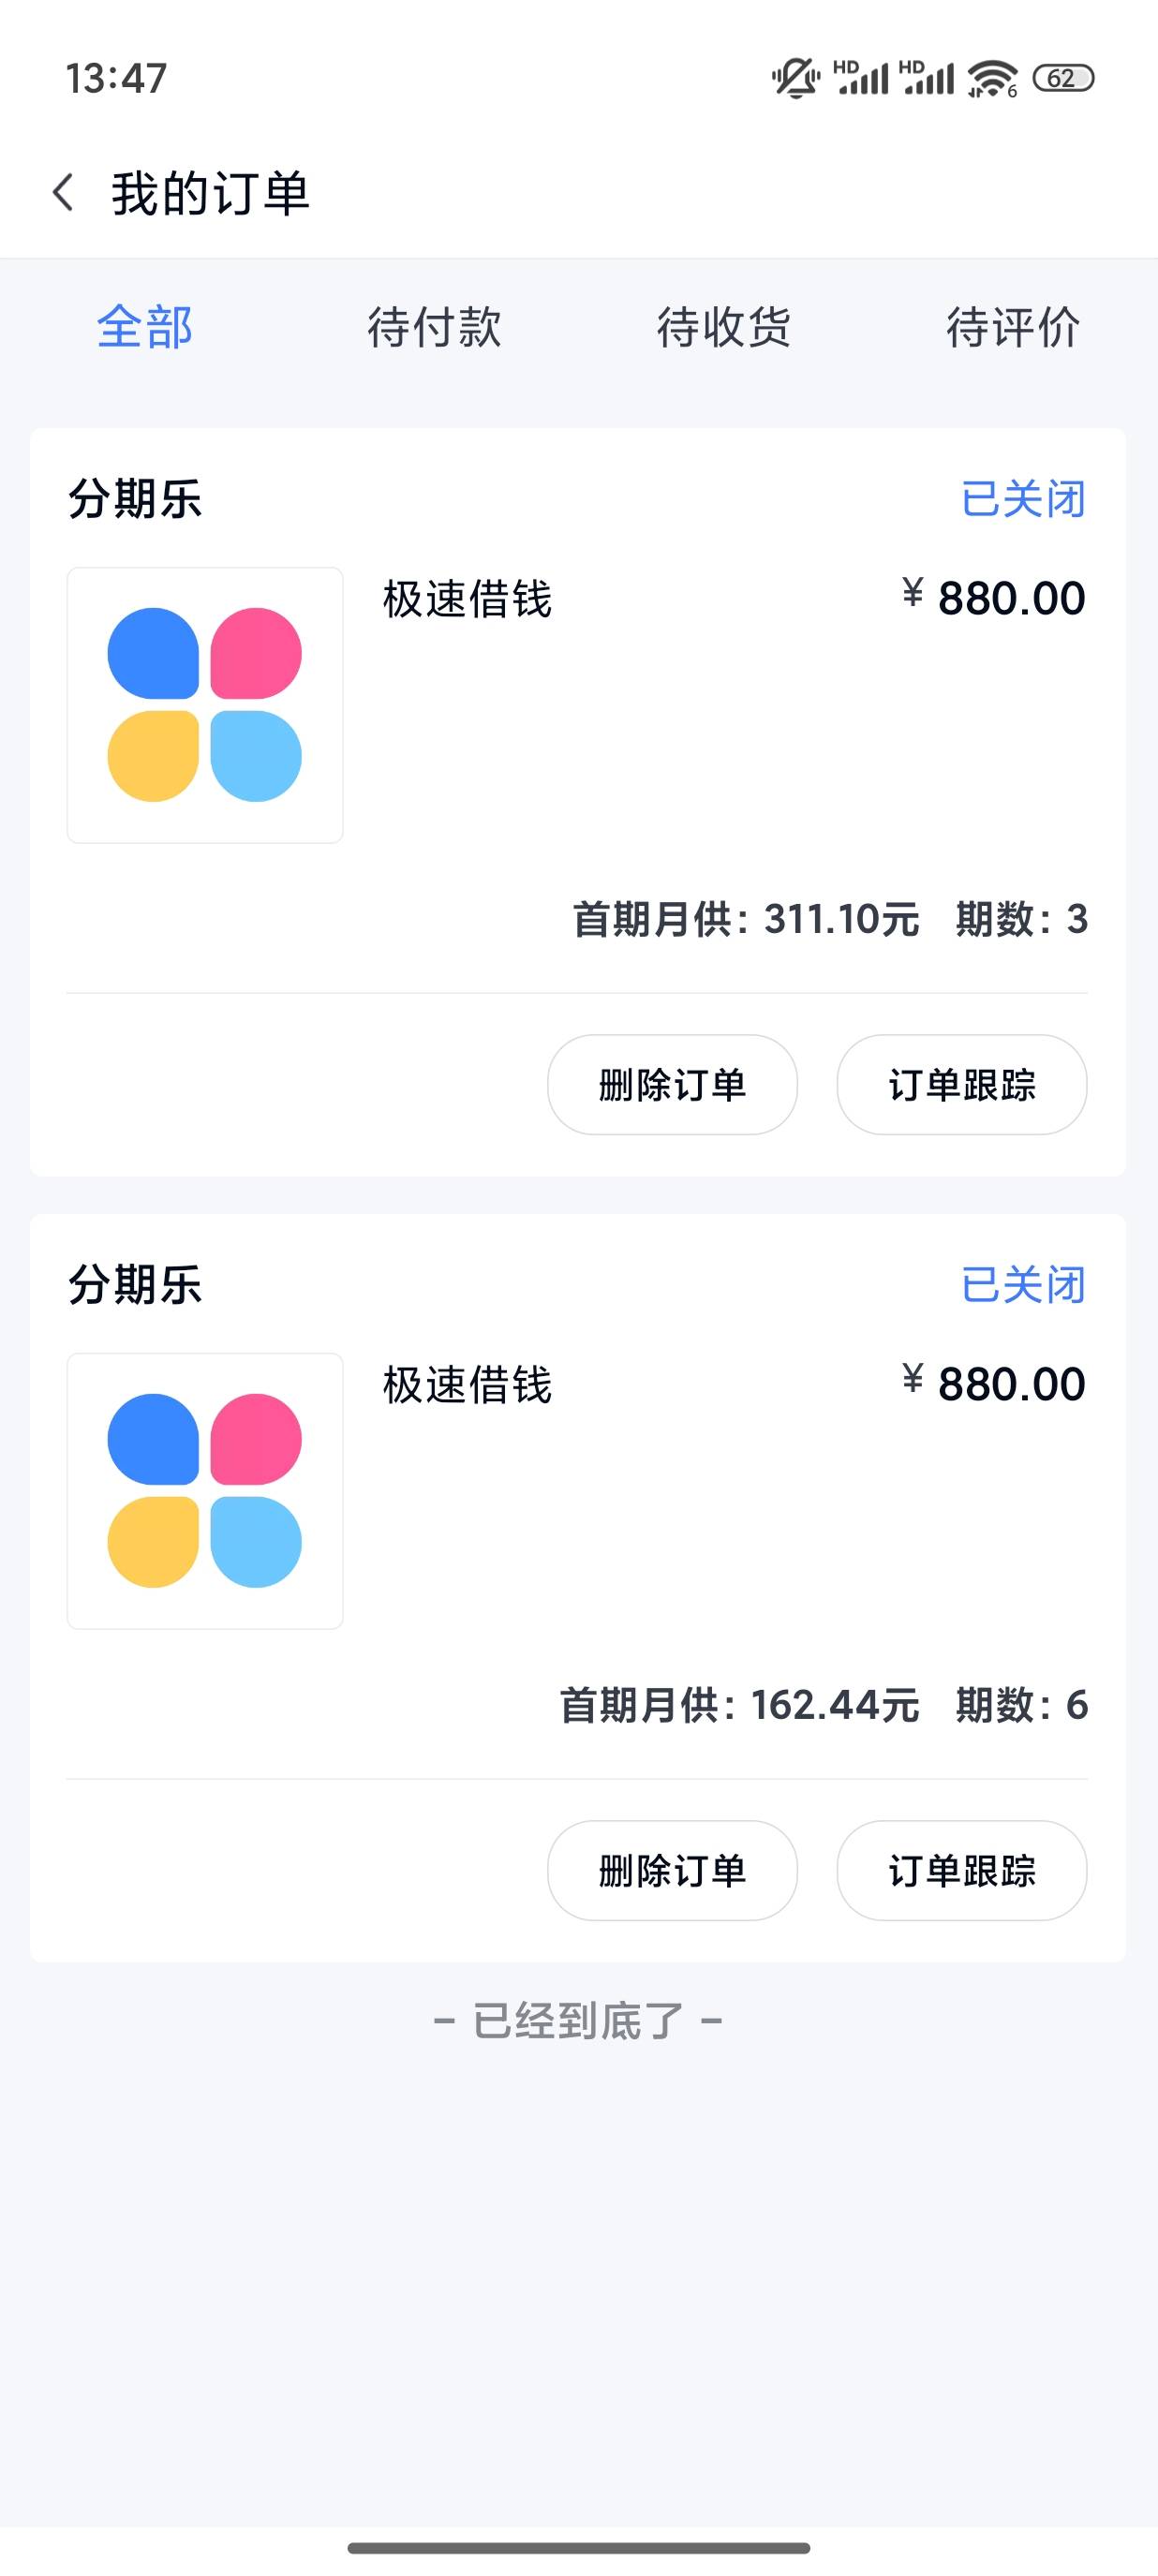Open the second 极速借钱 product logo

(205, 1491)
